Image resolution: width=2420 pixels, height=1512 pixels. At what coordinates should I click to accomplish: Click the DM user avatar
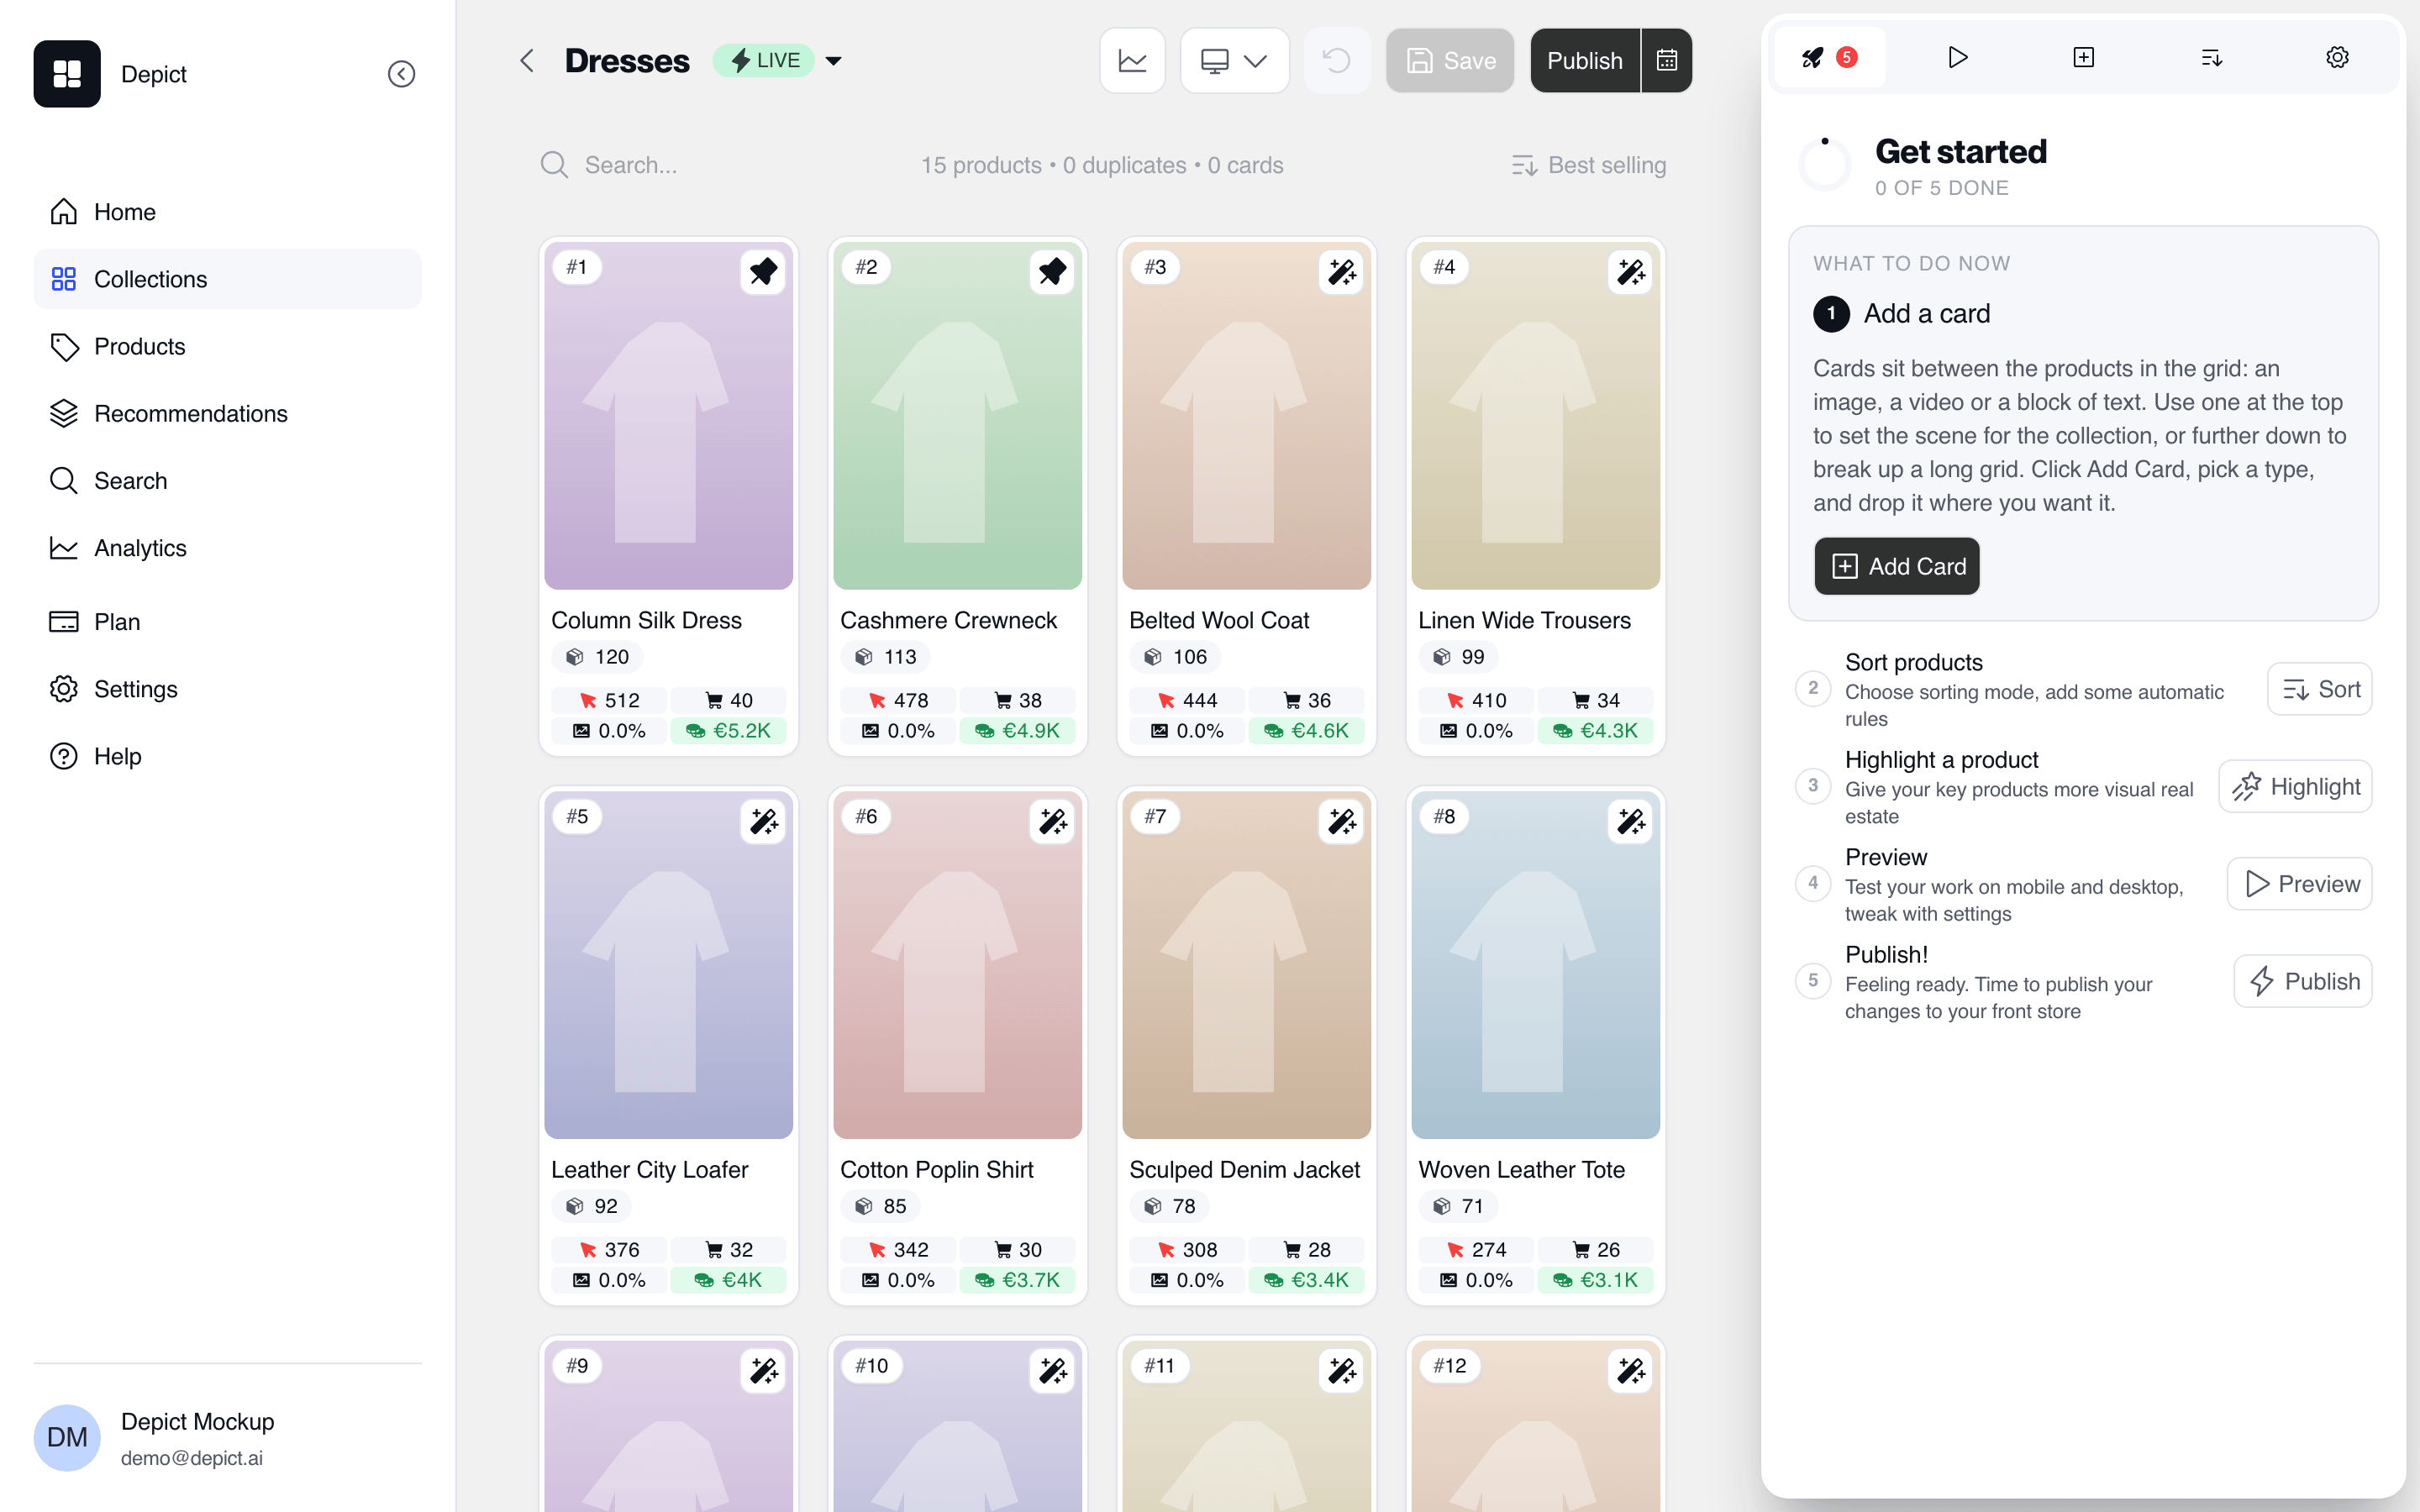[67, 1438]
